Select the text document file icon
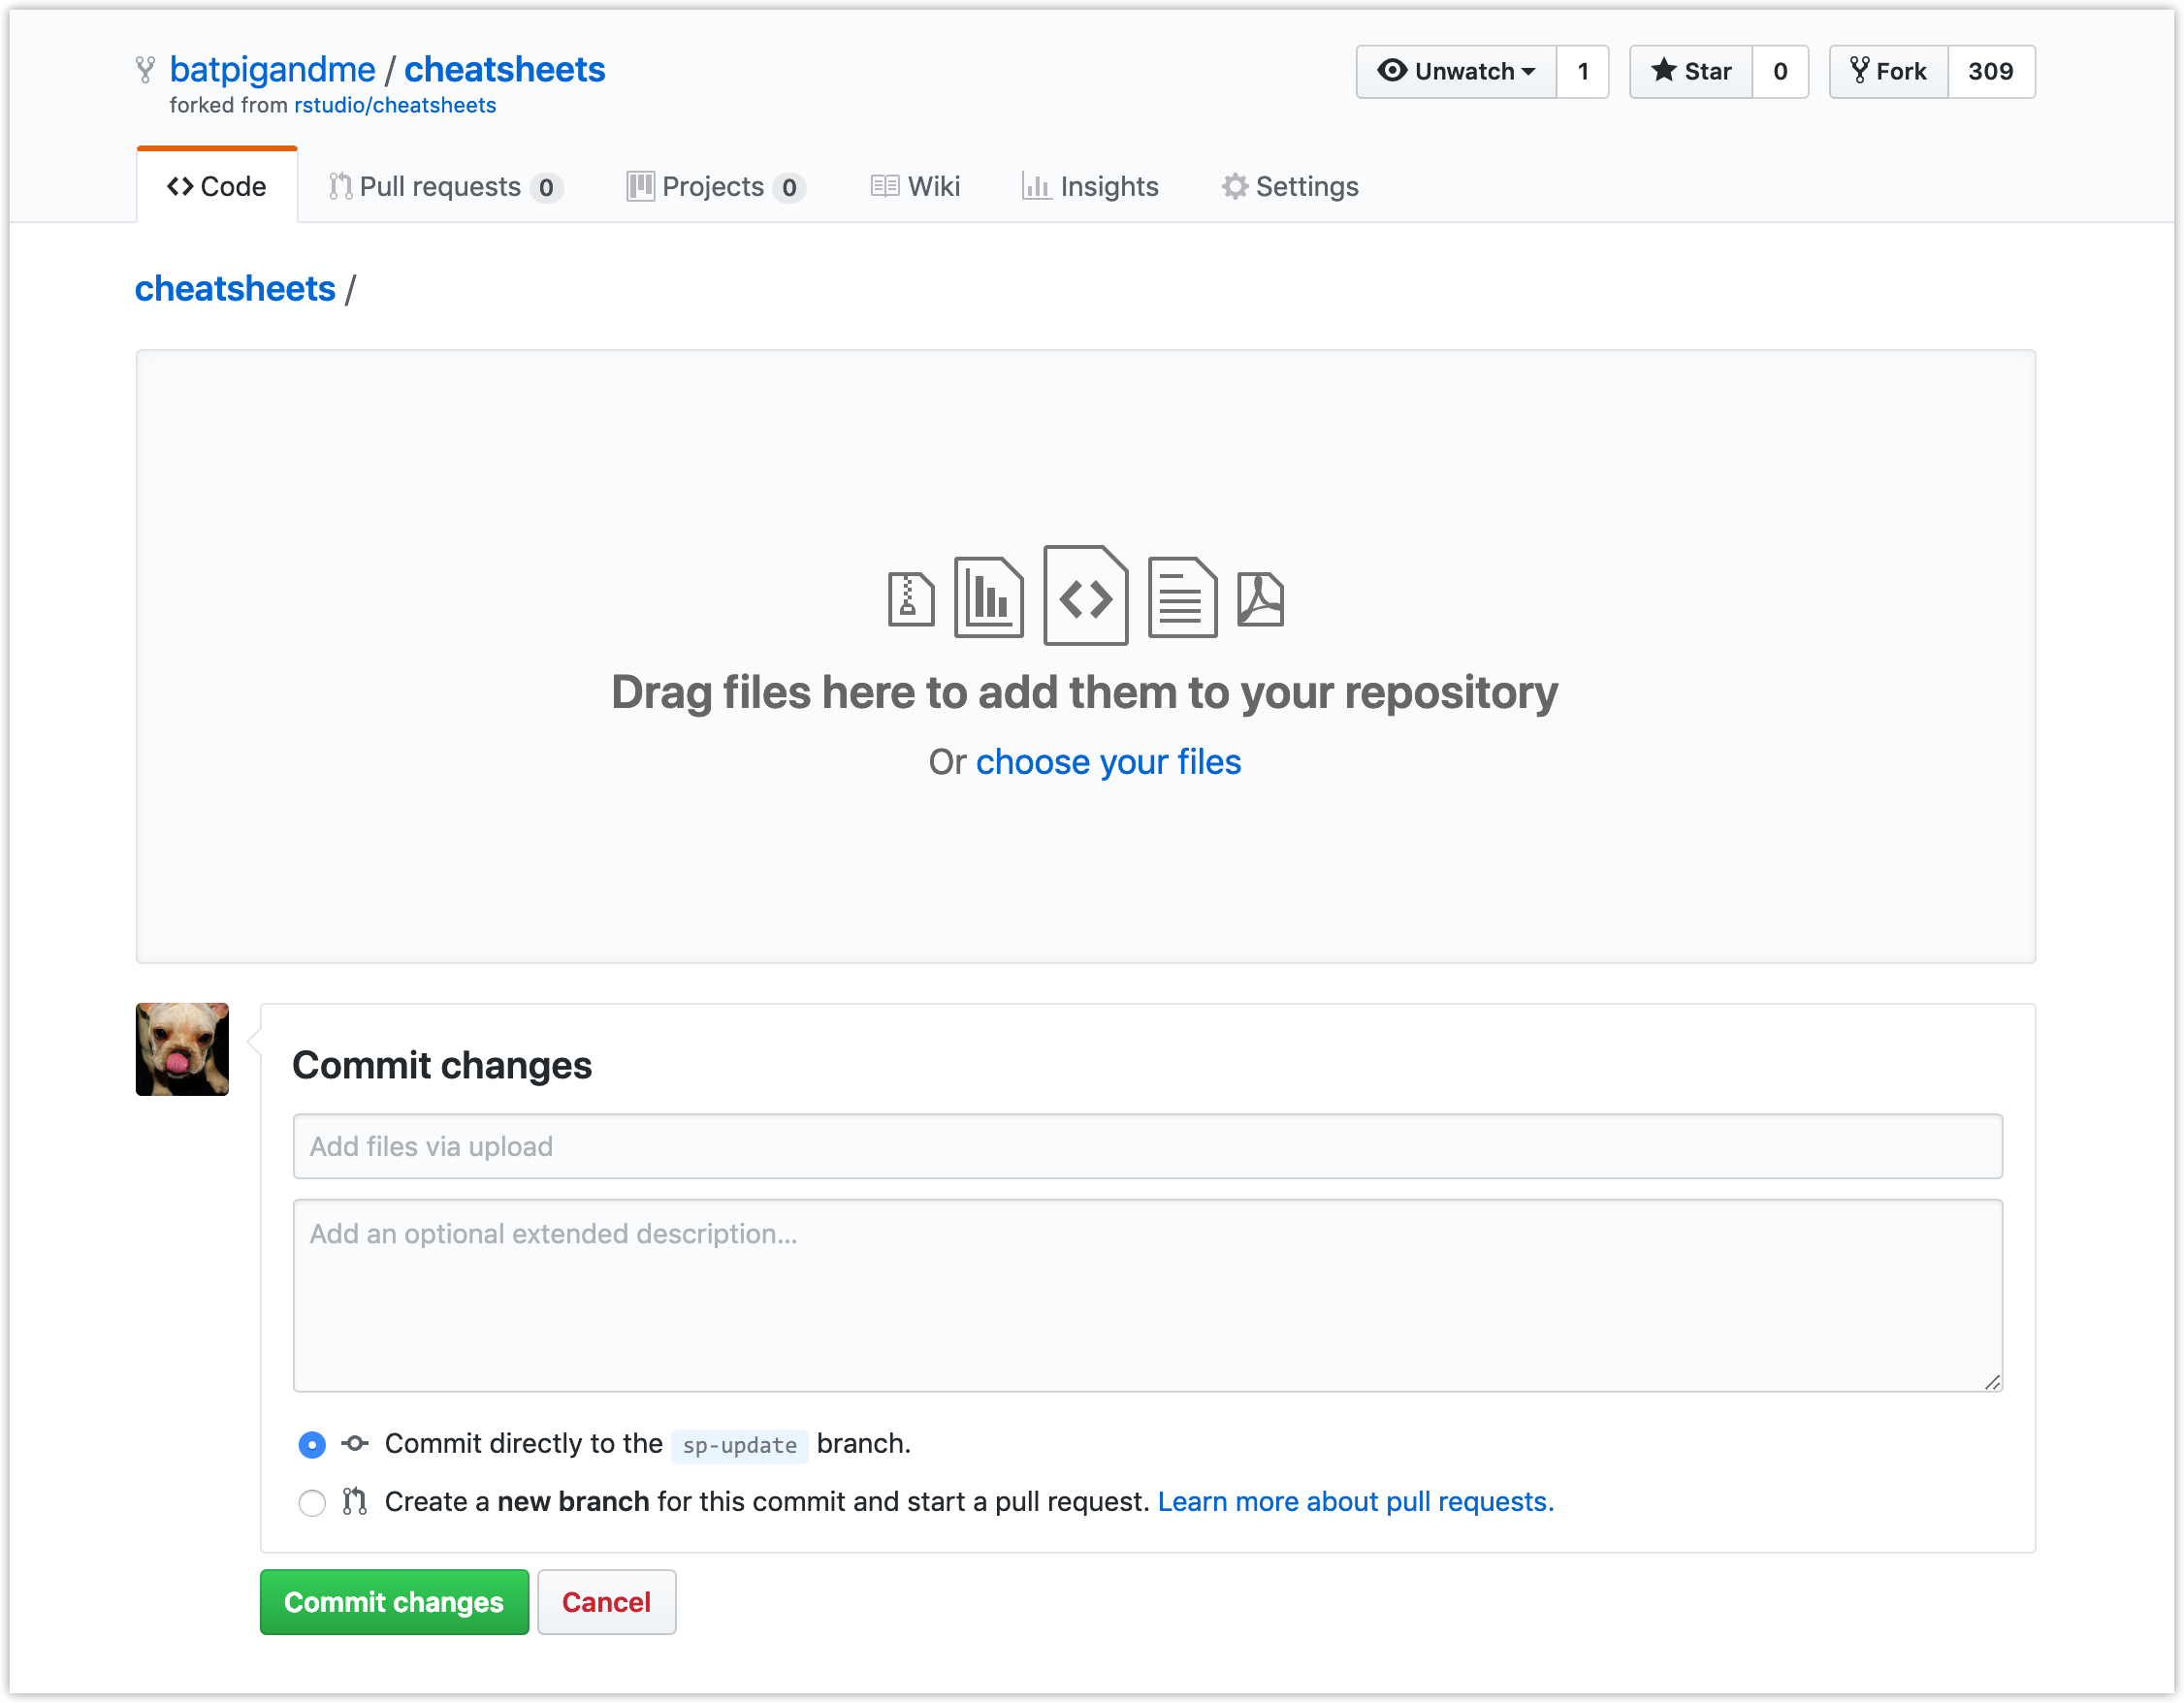Screen dimensions: 2184x1703 point(1182,597)
